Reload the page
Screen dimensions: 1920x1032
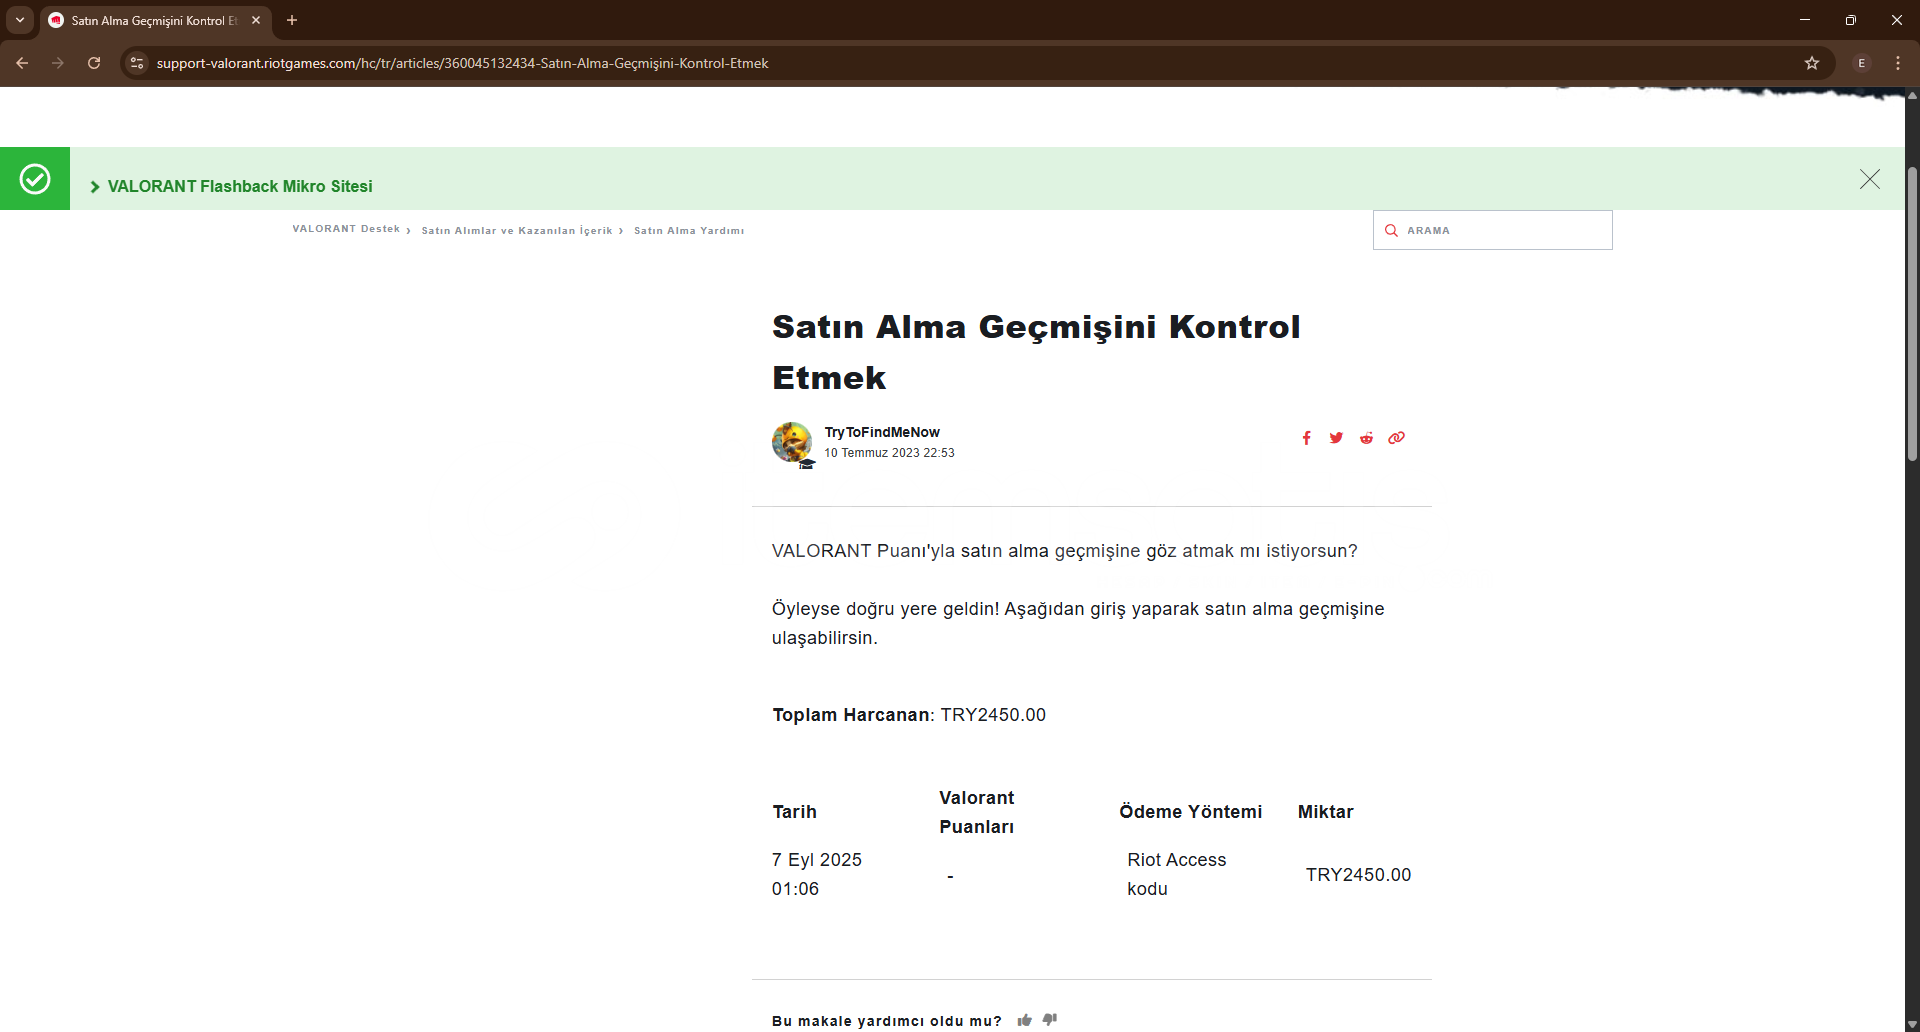point(94,63)
